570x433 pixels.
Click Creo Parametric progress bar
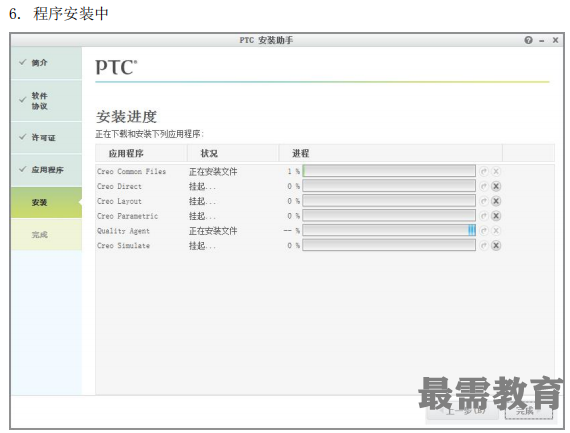click(389, 216)
